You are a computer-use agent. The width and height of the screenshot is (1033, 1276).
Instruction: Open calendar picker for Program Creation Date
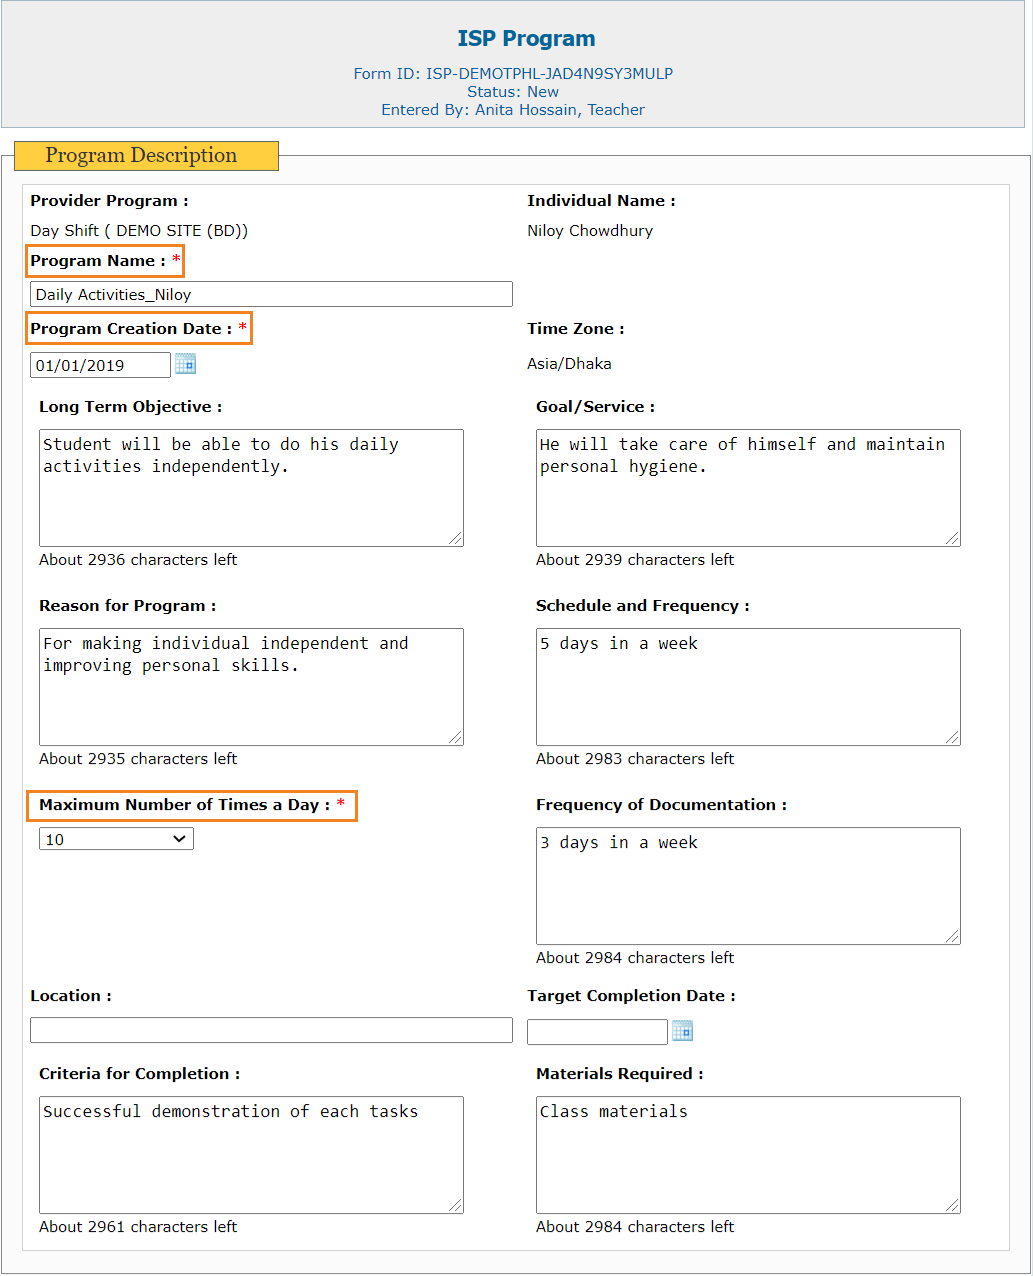[x=185, y=364]
